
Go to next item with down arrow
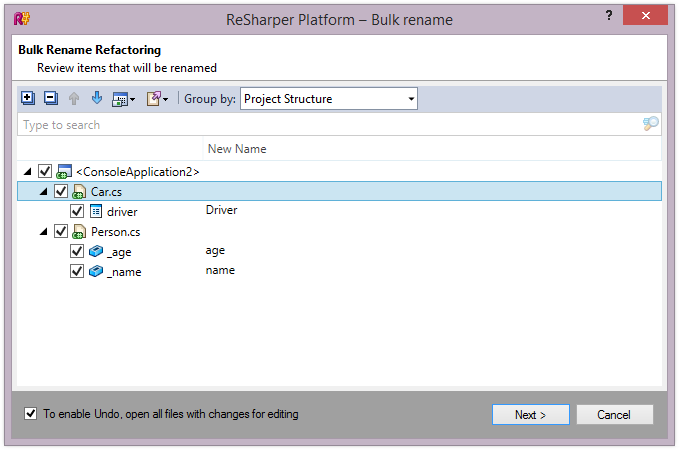(97, 98)
